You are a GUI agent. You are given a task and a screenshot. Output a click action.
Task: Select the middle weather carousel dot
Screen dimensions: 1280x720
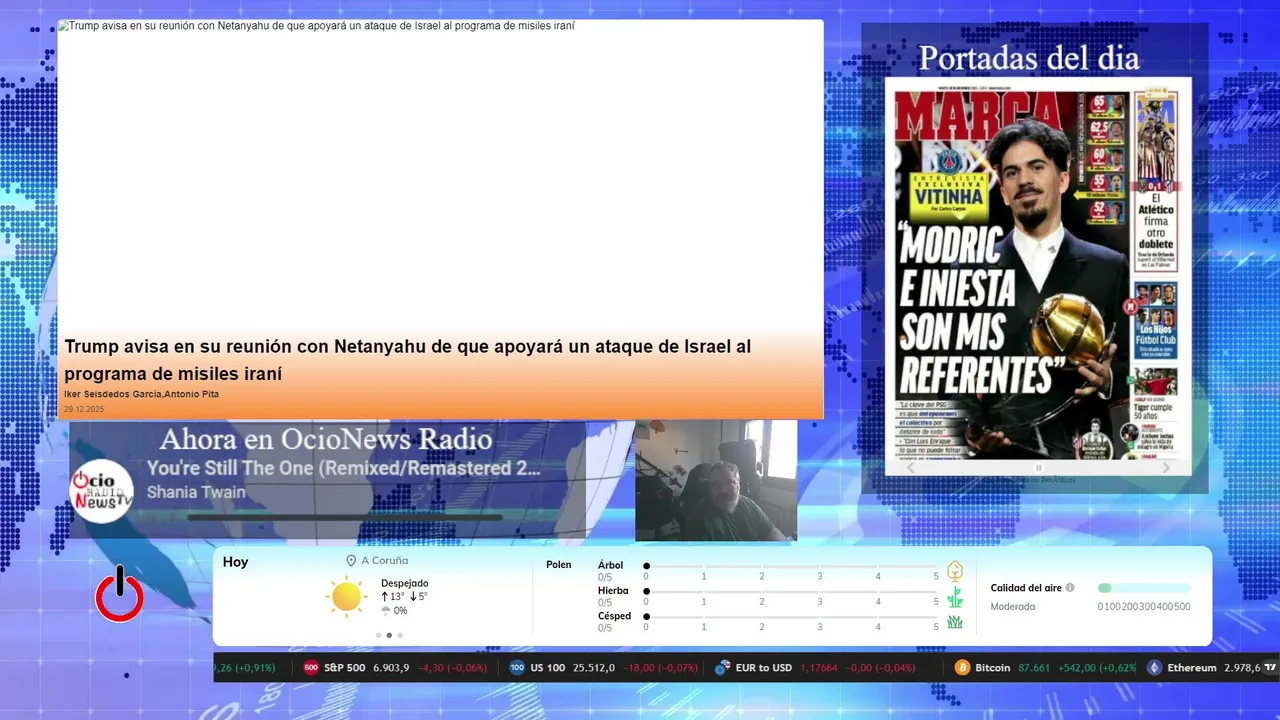tap(389, 635)
